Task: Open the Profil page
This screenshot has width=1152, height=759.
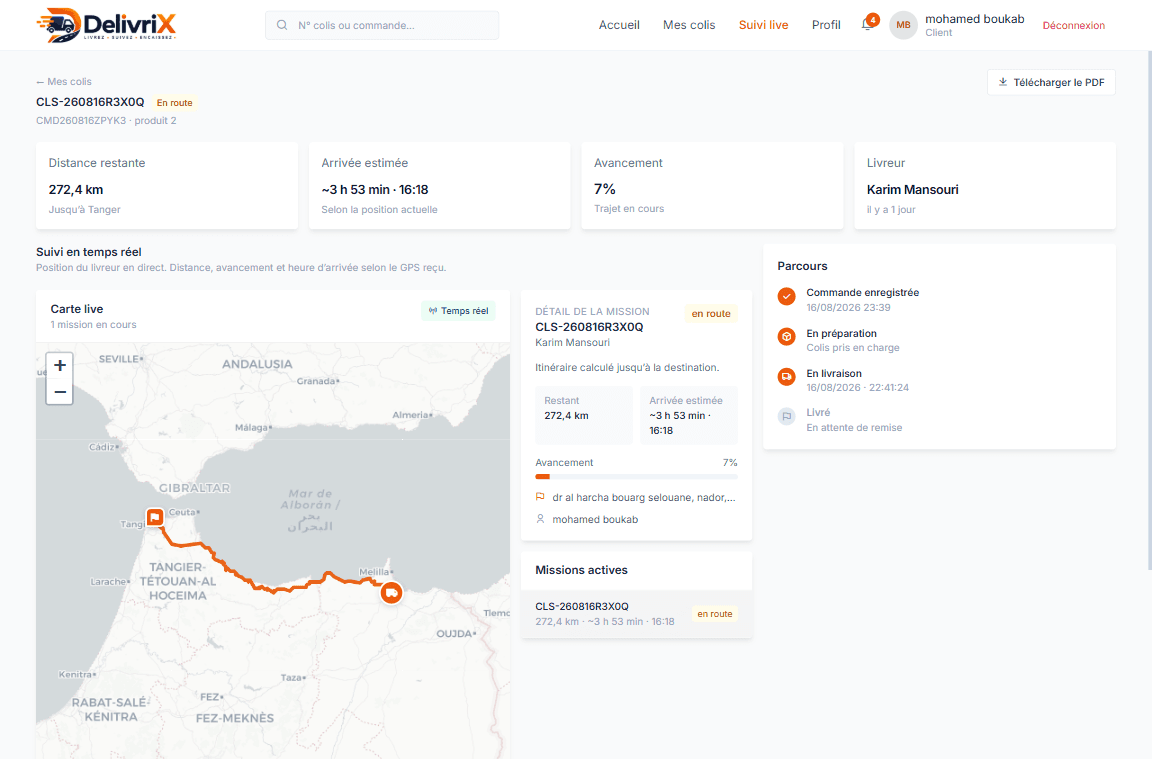Action: [826, 25]
